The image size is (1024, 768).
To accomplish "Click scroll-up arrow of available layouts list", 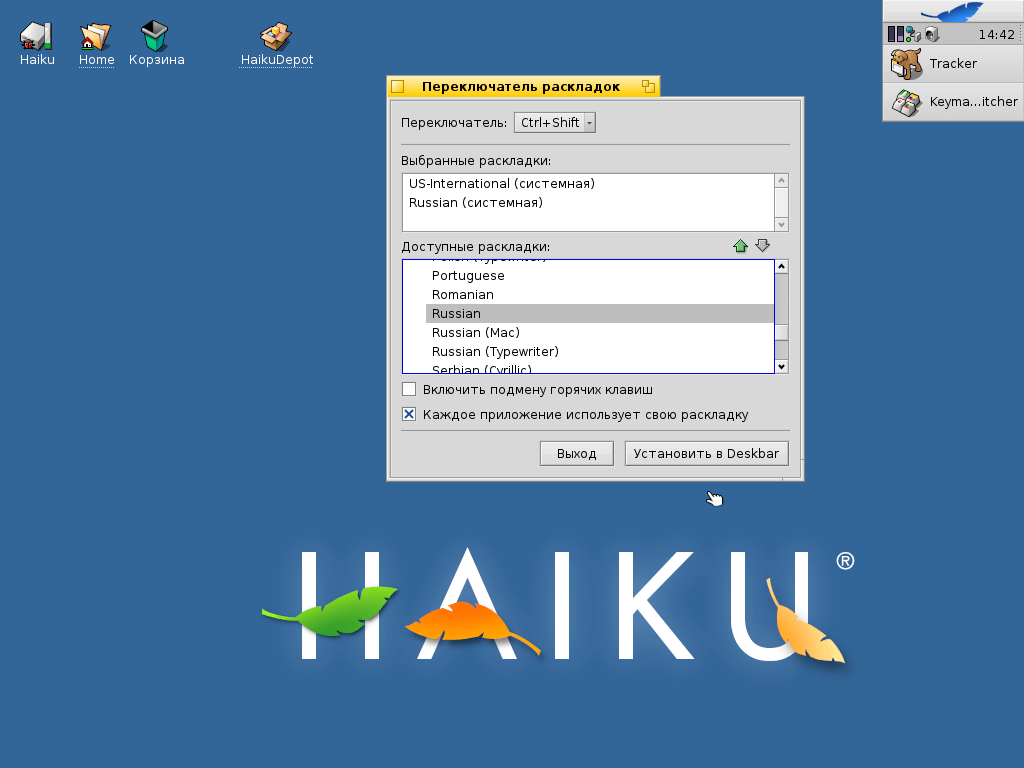I will tap(782, 266).
